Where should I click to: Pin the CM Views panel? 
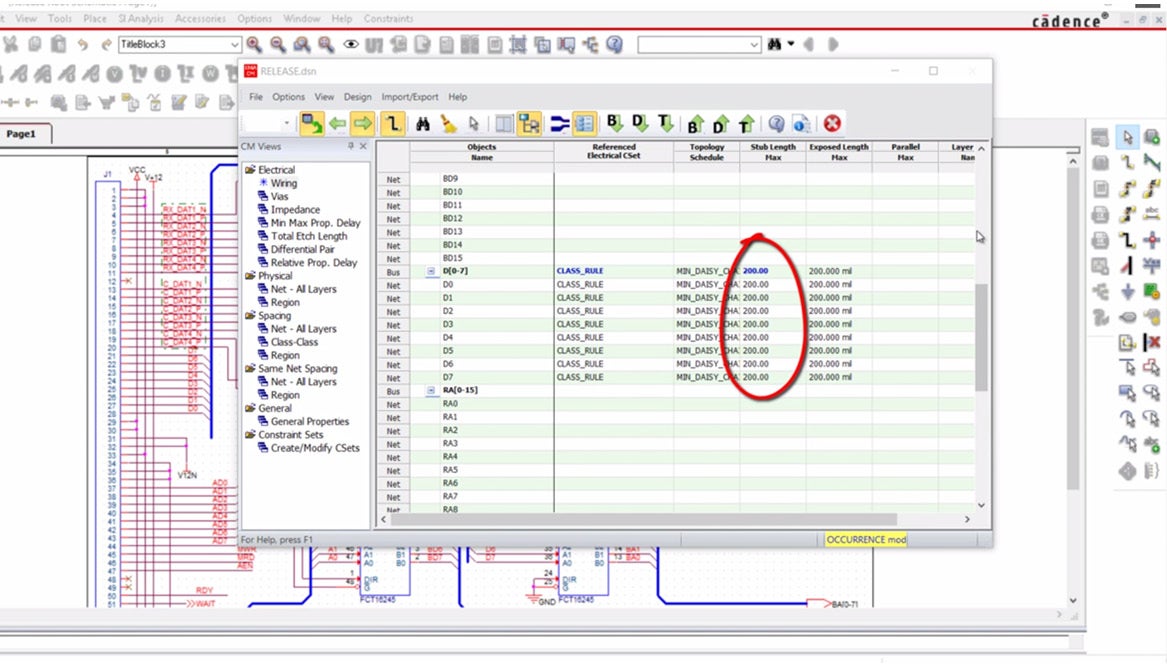coord(351,147)
